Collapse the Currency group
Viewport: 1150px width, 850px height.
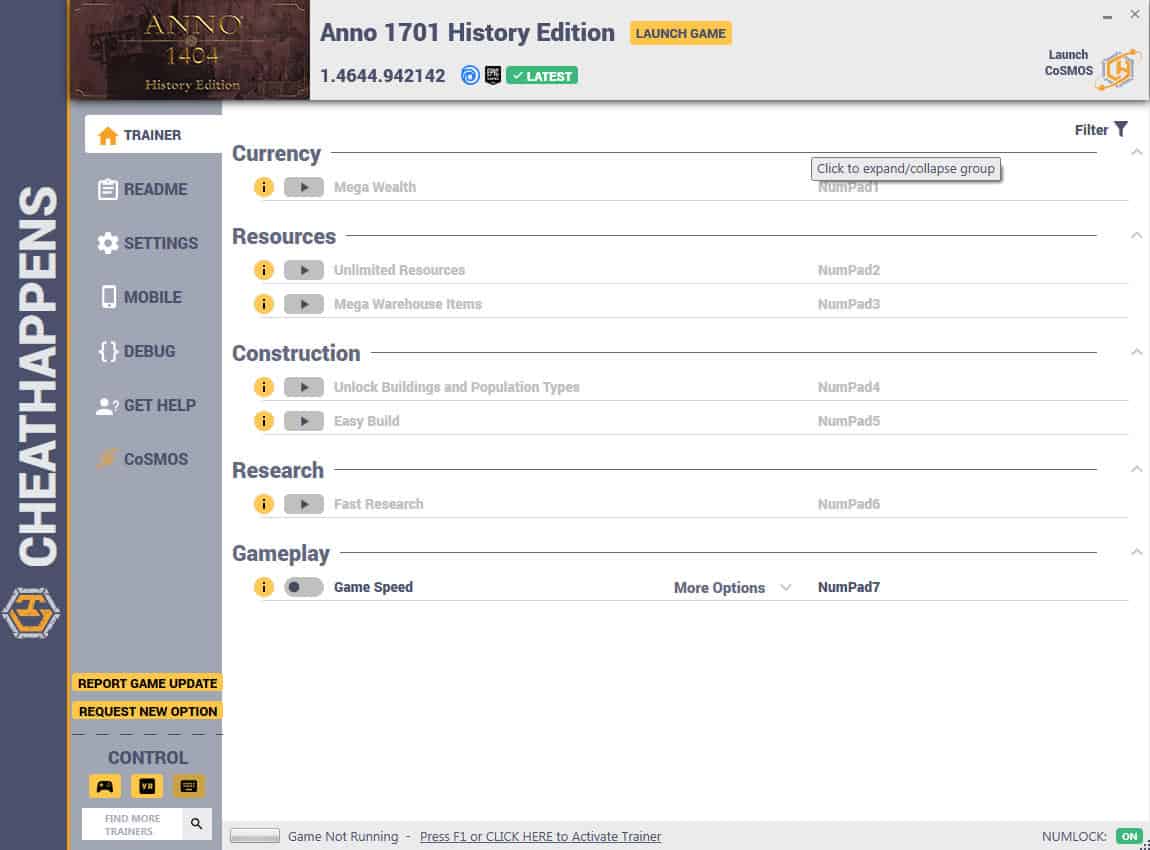click(1136, 153)
